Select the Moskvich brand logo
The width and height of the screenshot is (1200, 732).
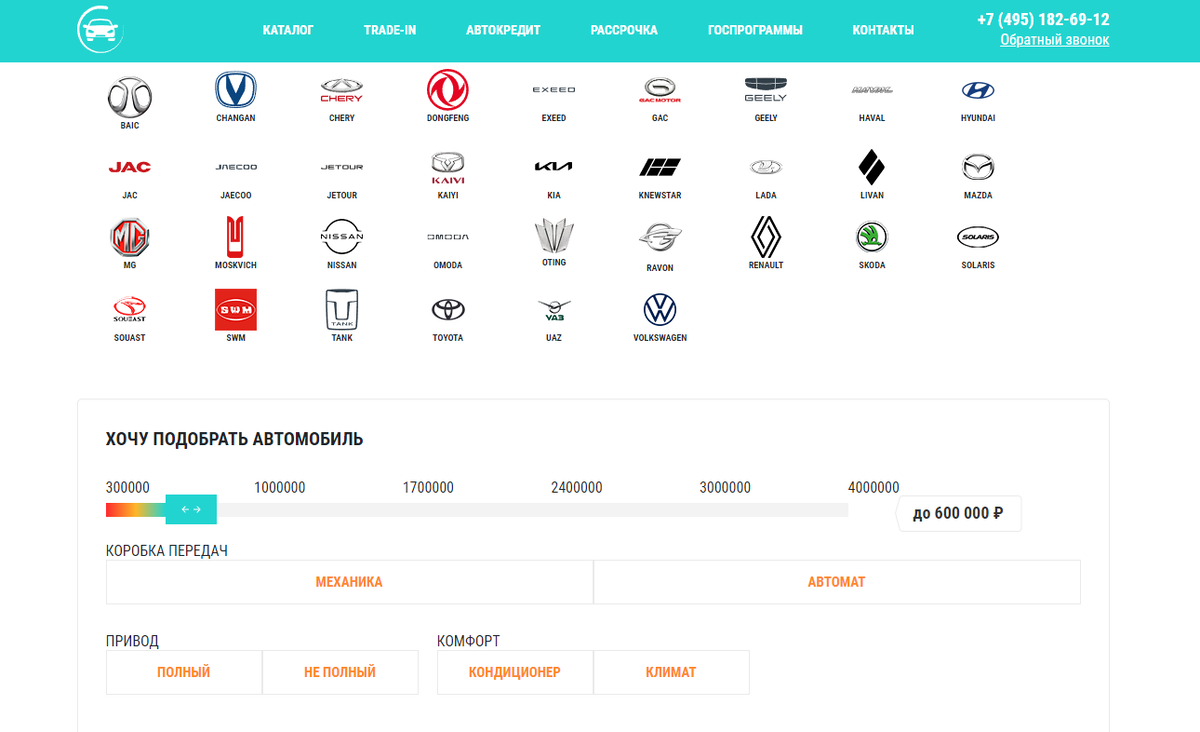tap(236, 237)
